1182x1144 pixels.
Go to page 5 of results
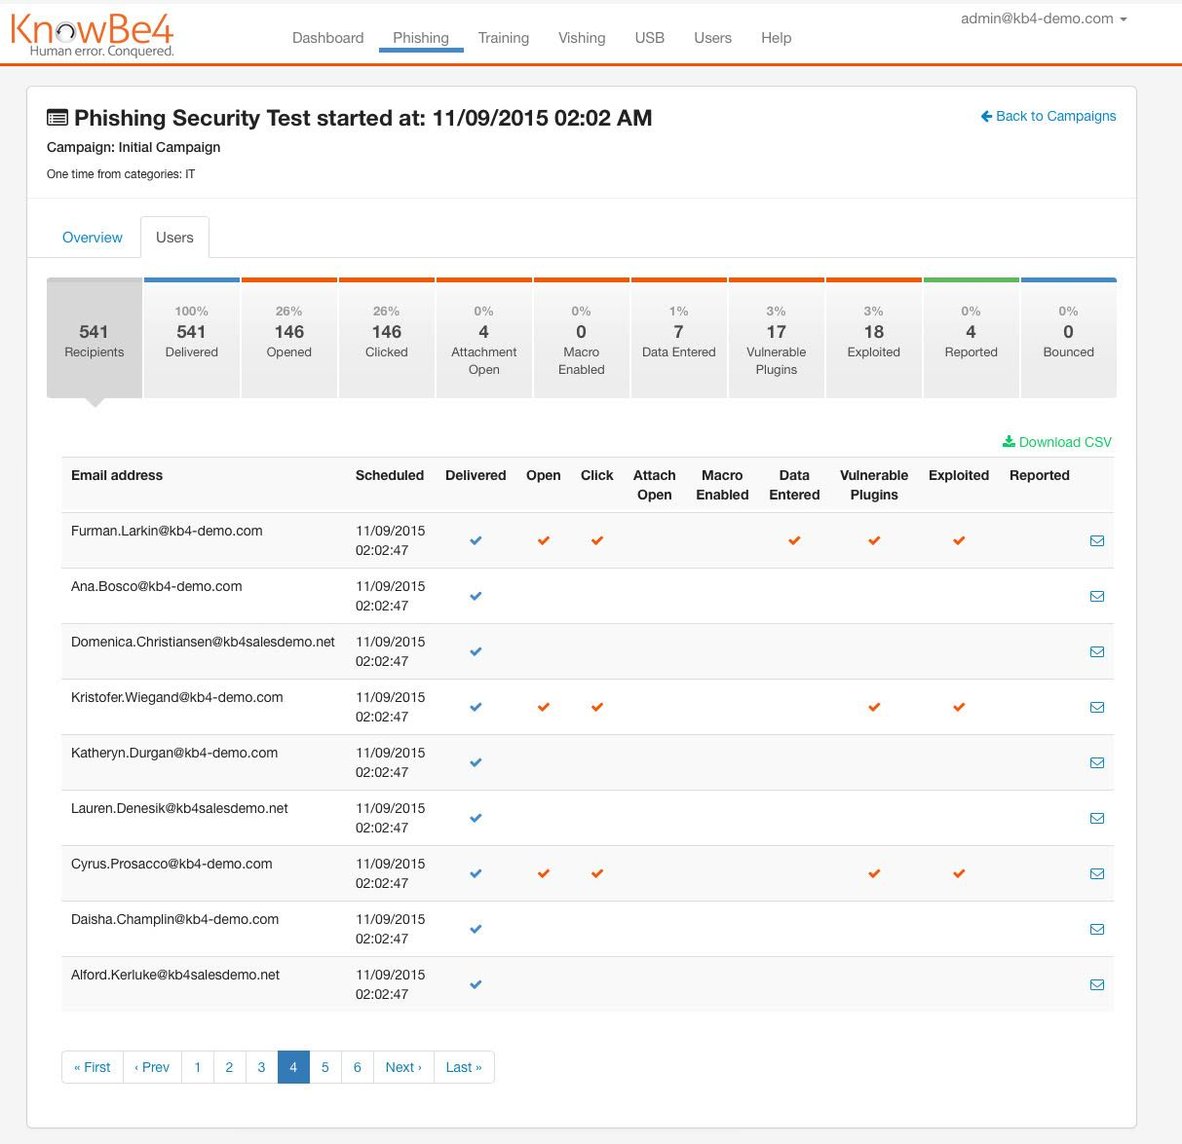(325, 1067)
